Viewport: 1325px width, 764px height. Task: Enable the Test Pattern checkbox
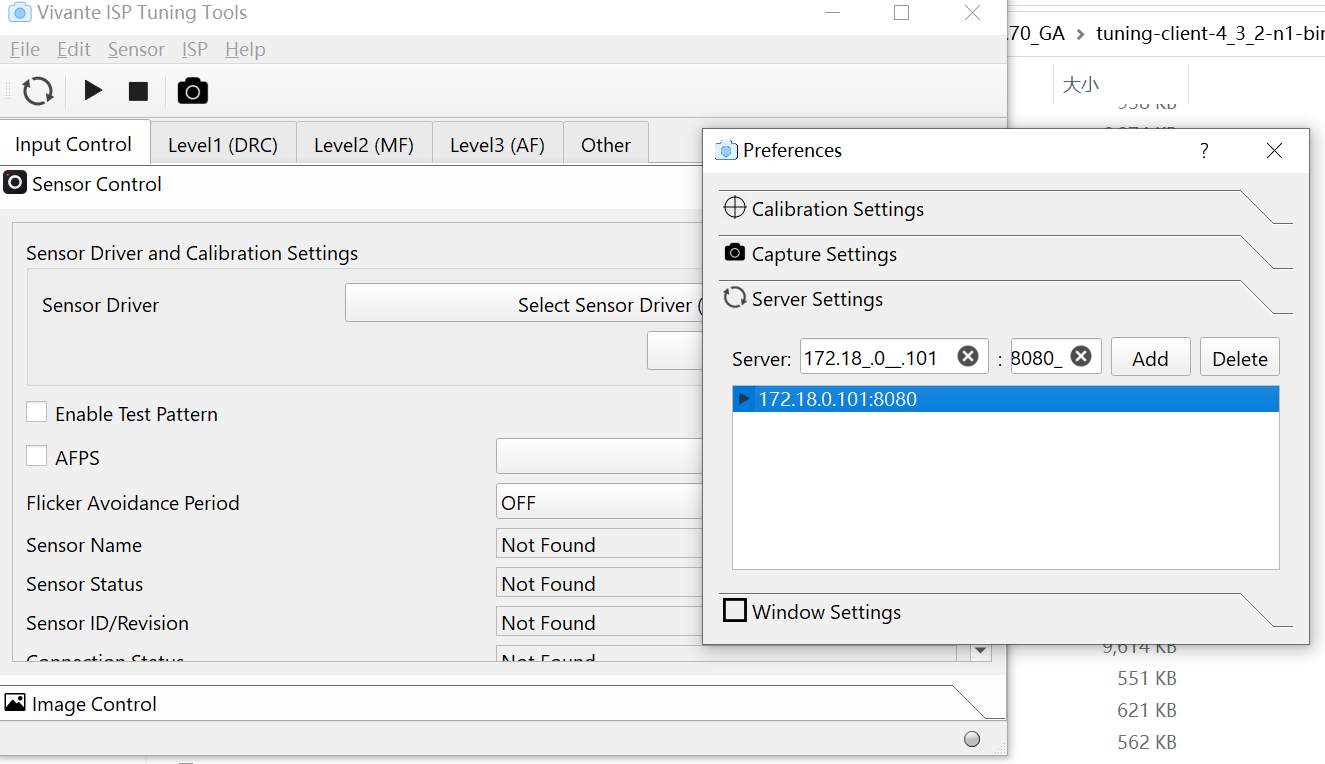37,411
